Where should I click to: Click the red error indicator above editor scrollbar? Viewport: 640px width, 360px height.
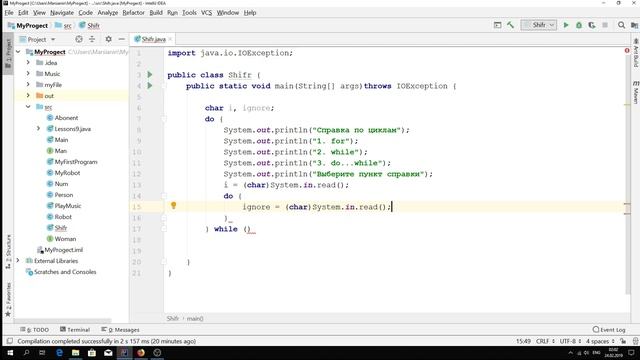pos(627,51)
